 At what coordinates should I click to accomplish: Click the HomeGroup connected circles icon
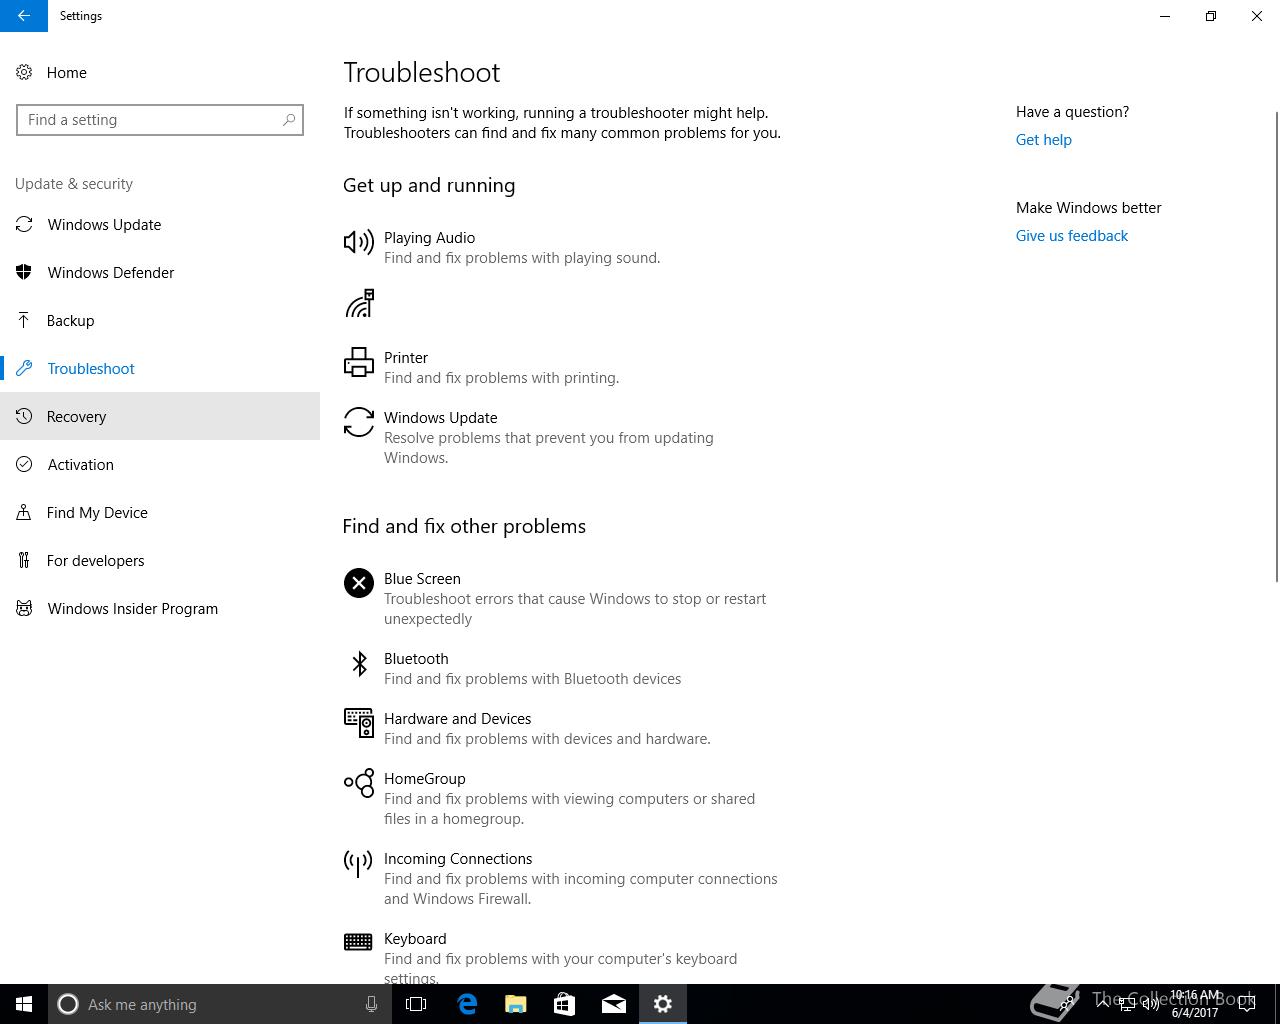tap(358, 783)
